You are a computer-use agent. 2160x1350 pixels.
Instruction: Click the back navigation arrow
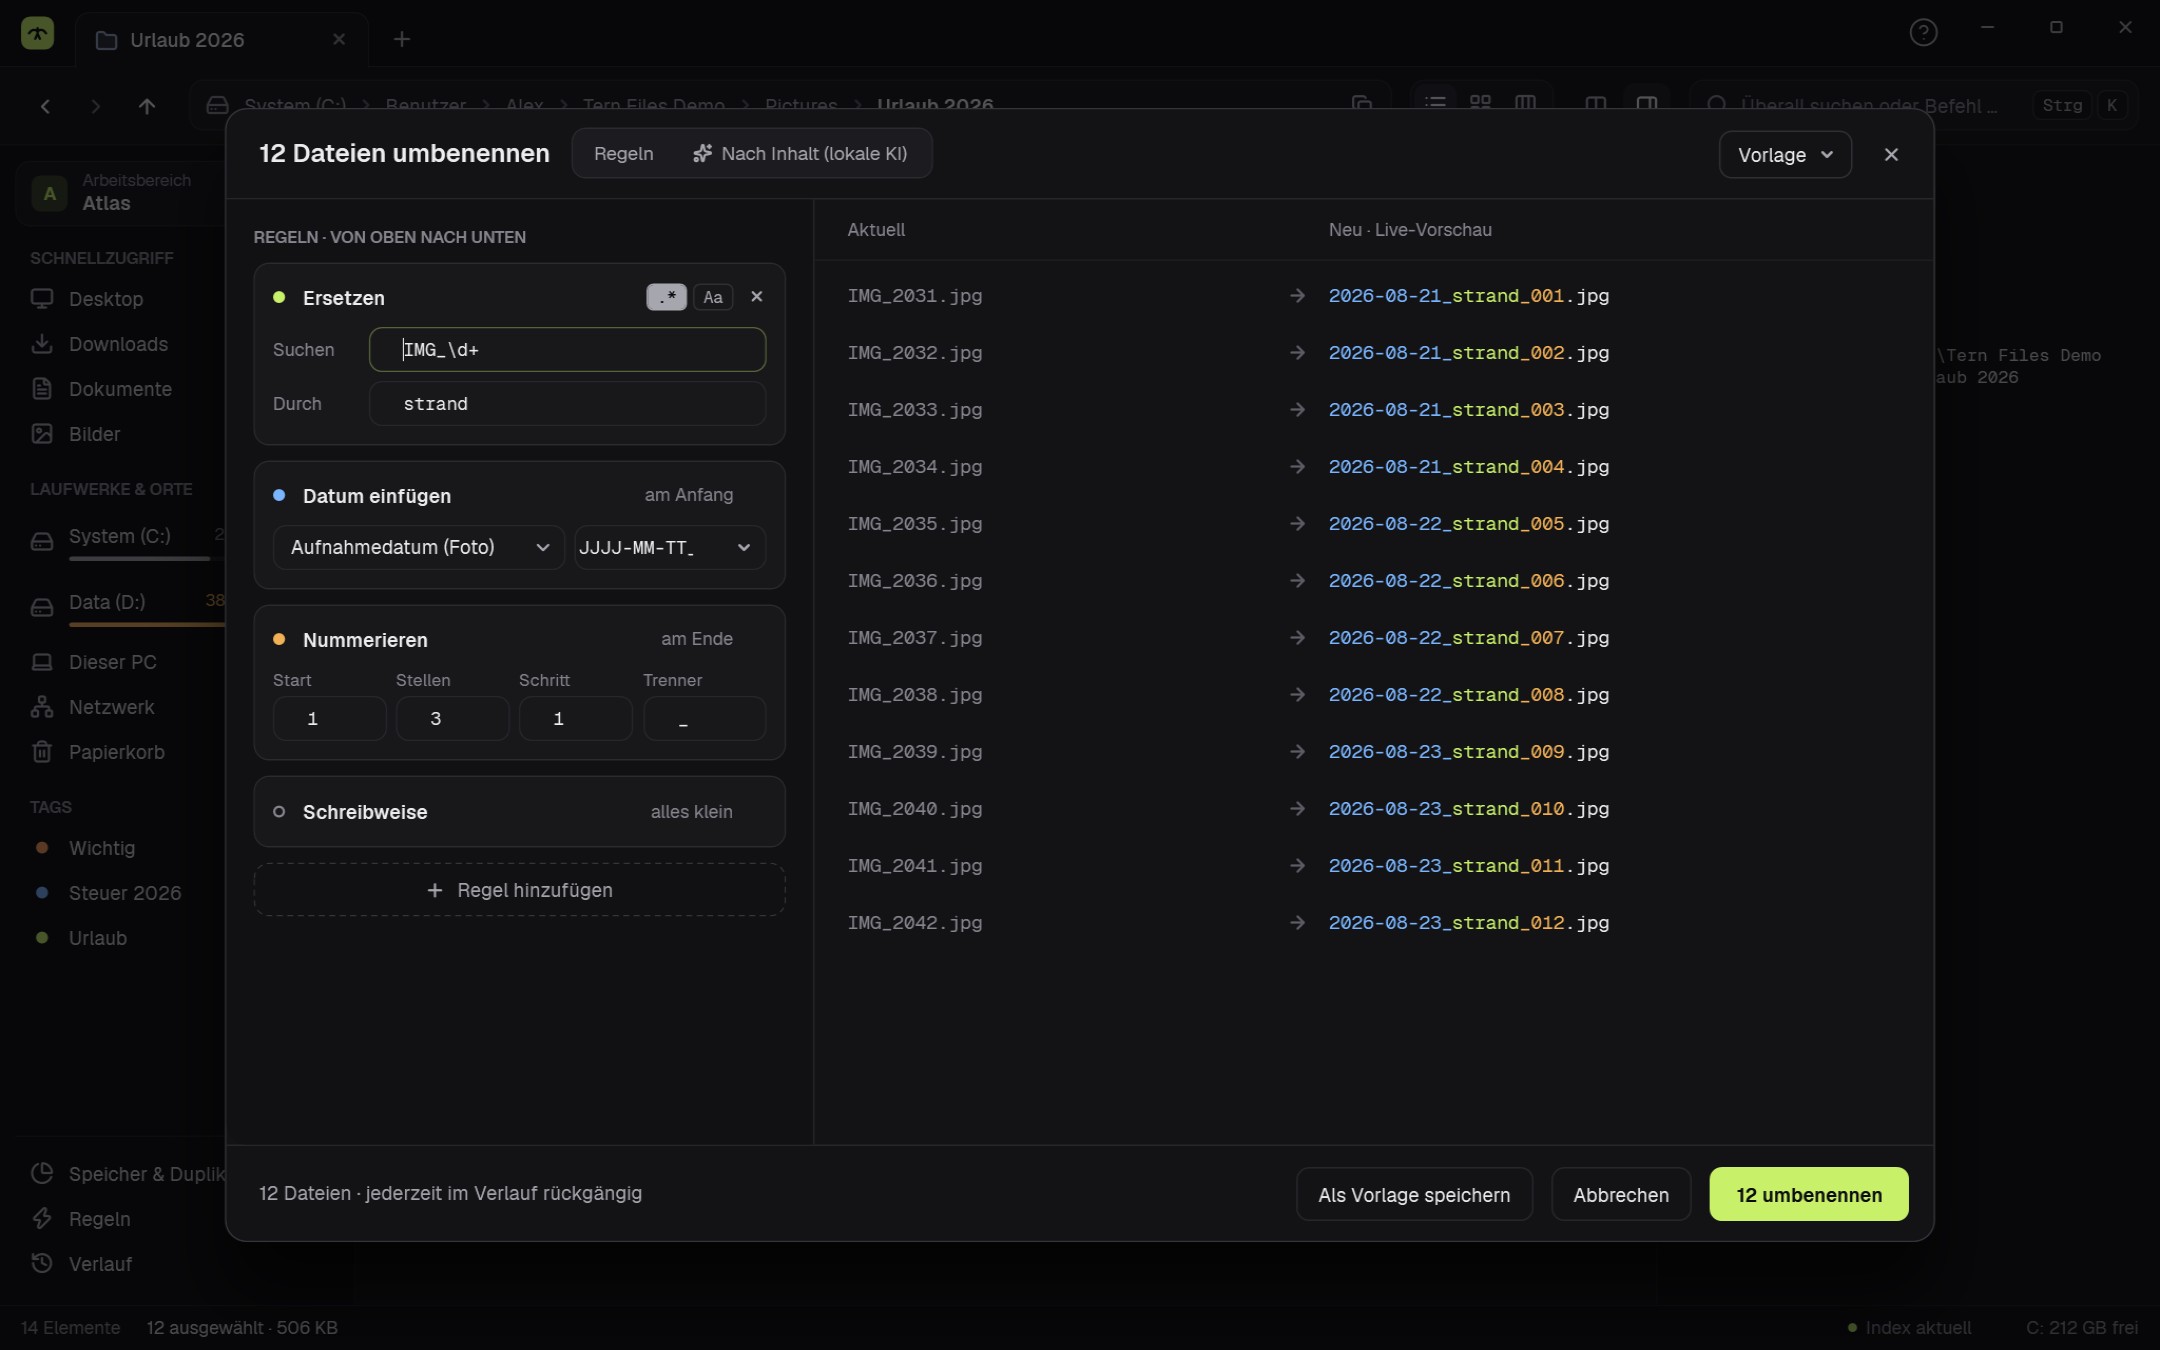point(45,106)
